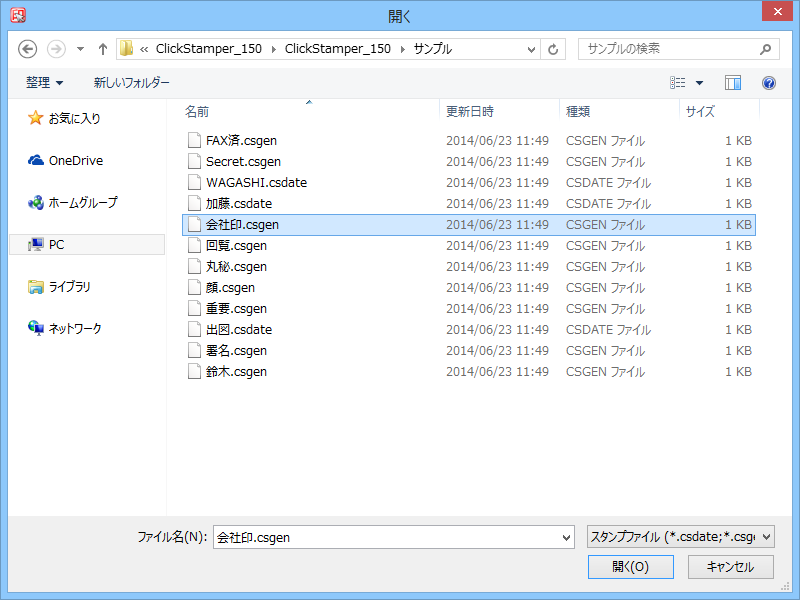This screenshot has width=800, height=600.
Task: Click file icon beside 重要.csgen
Action: (x=194, y=309)
